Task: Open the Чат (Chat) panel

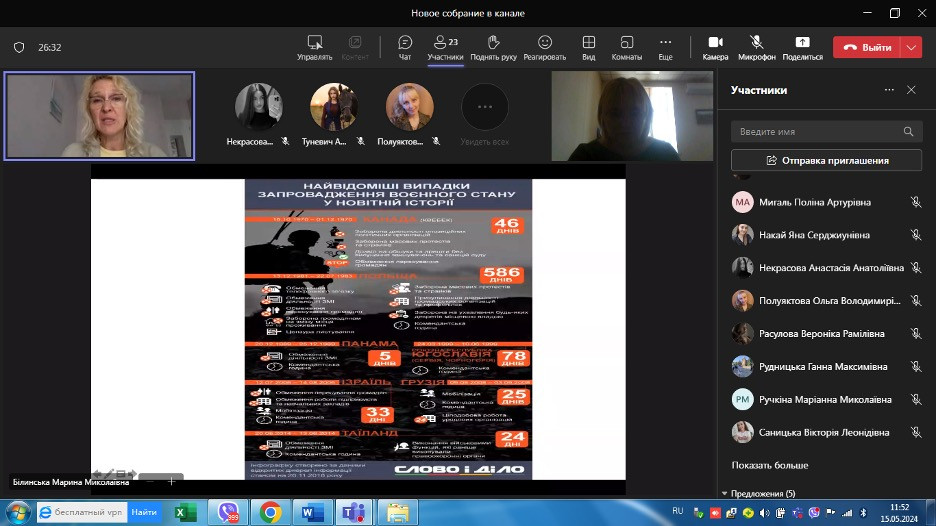Action: [405, 47]
